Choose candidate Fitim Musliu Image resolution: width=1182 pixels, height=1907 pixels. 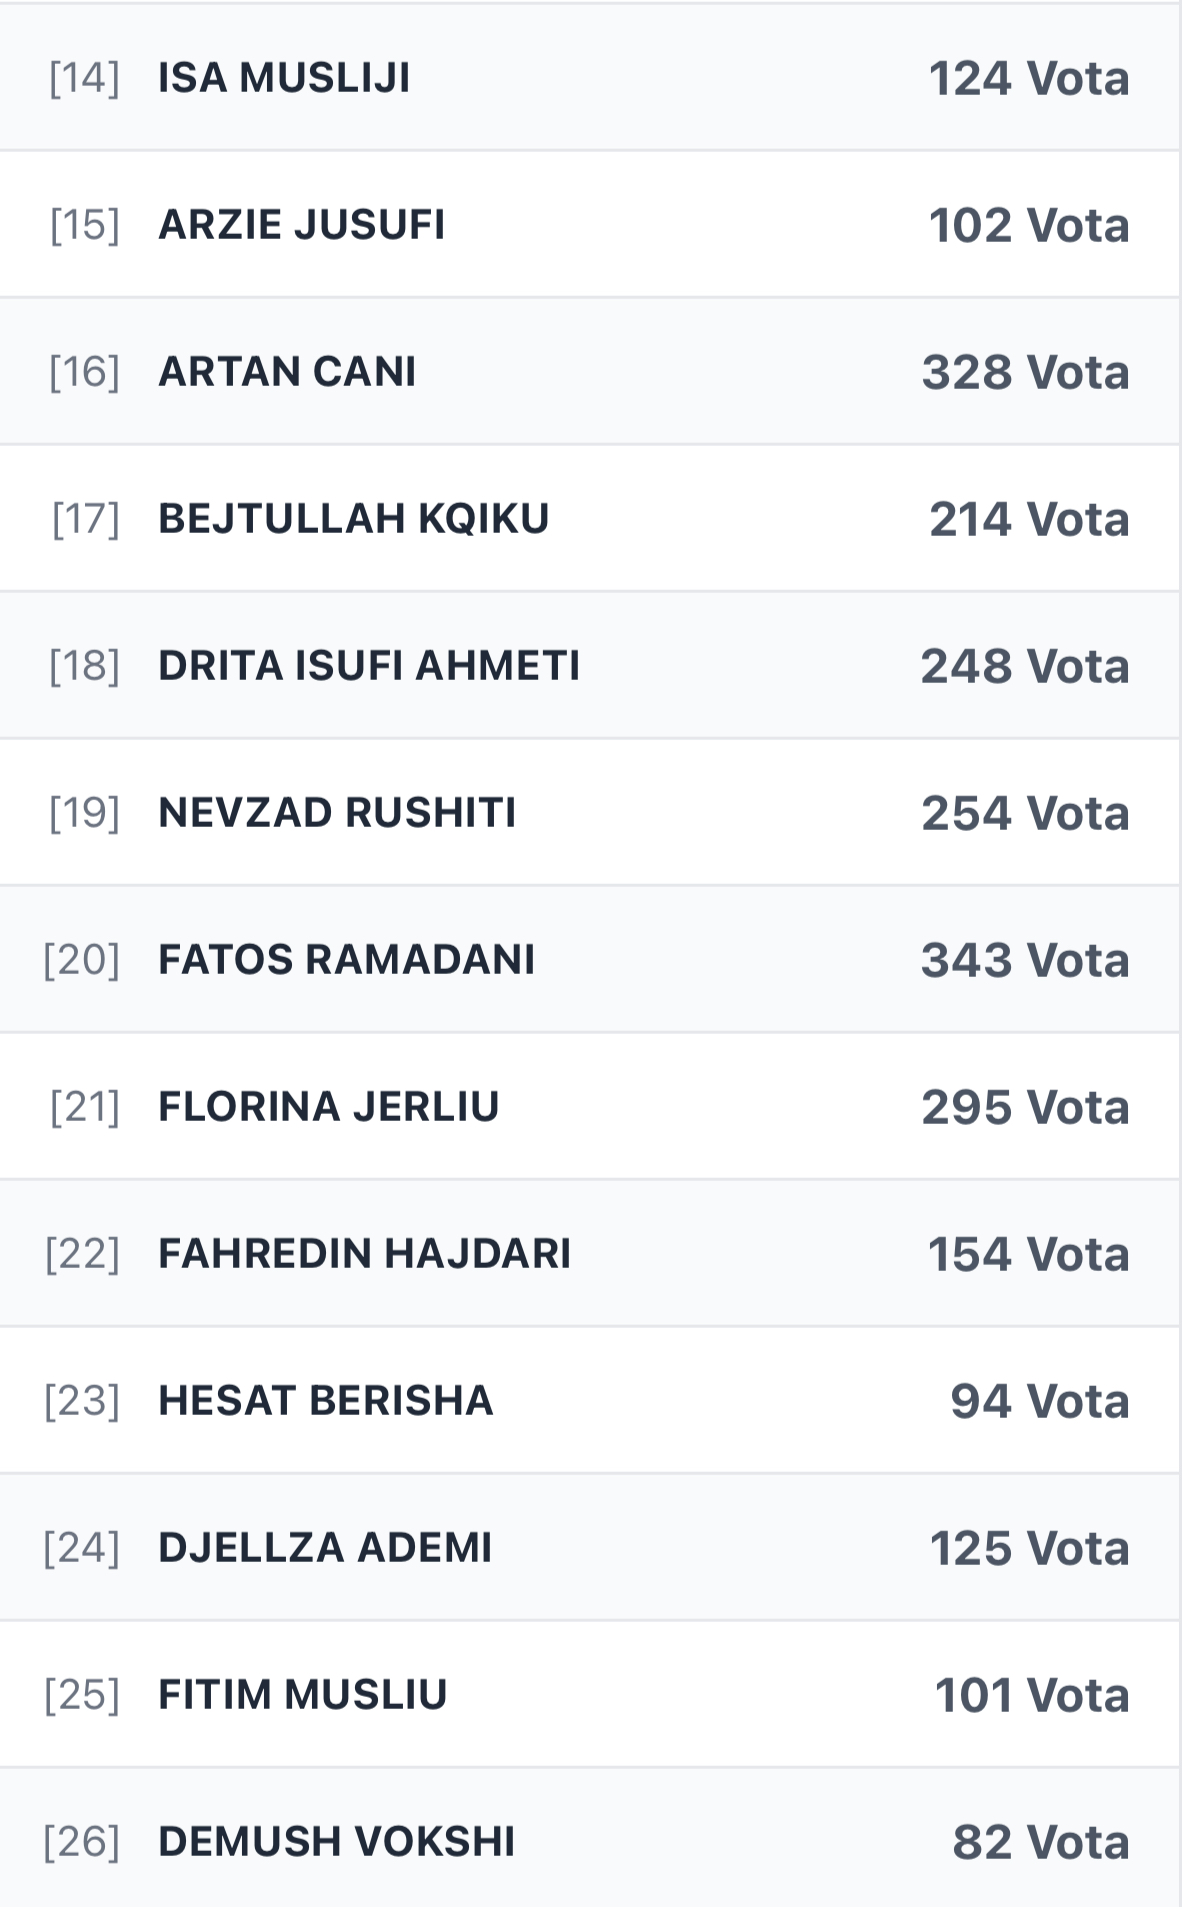click(x=302, y=1695)
